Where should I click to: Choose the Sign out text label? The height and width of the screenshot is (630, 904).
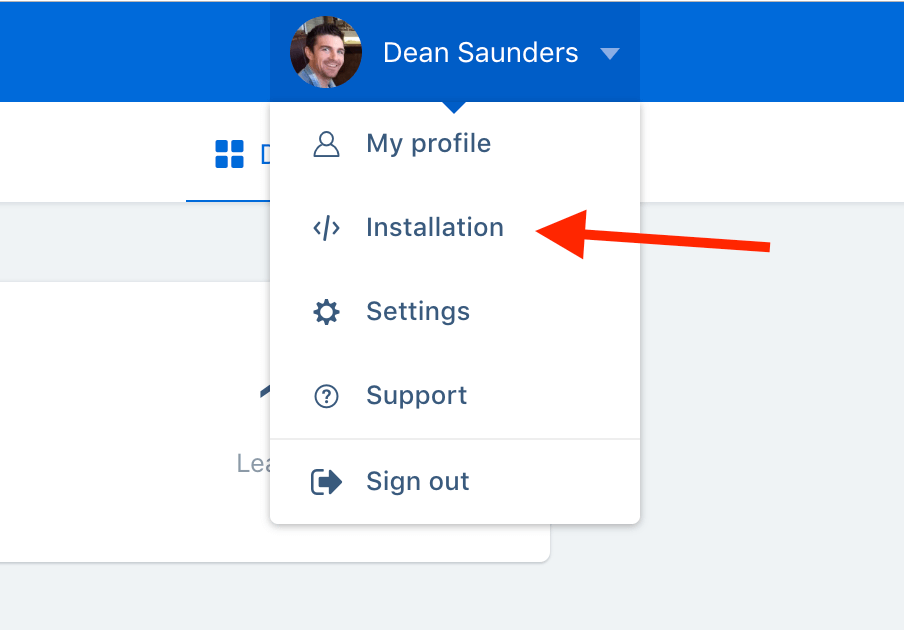pyautogui.click(x=417, y=481)
